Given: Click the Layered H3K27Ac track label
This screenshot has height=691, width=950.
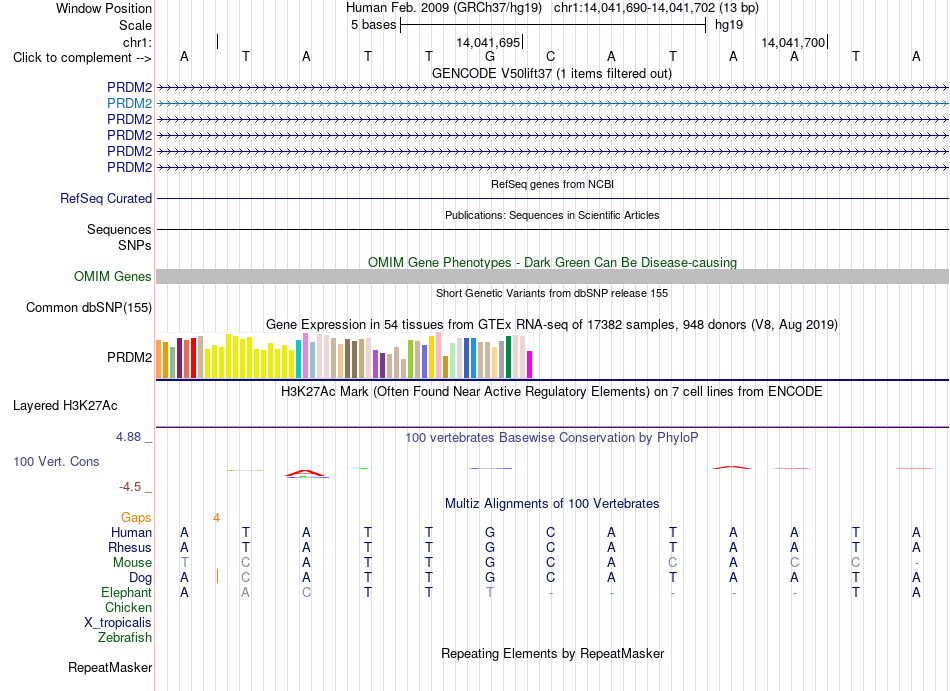Looking at the screenshot, I should 65,406.
